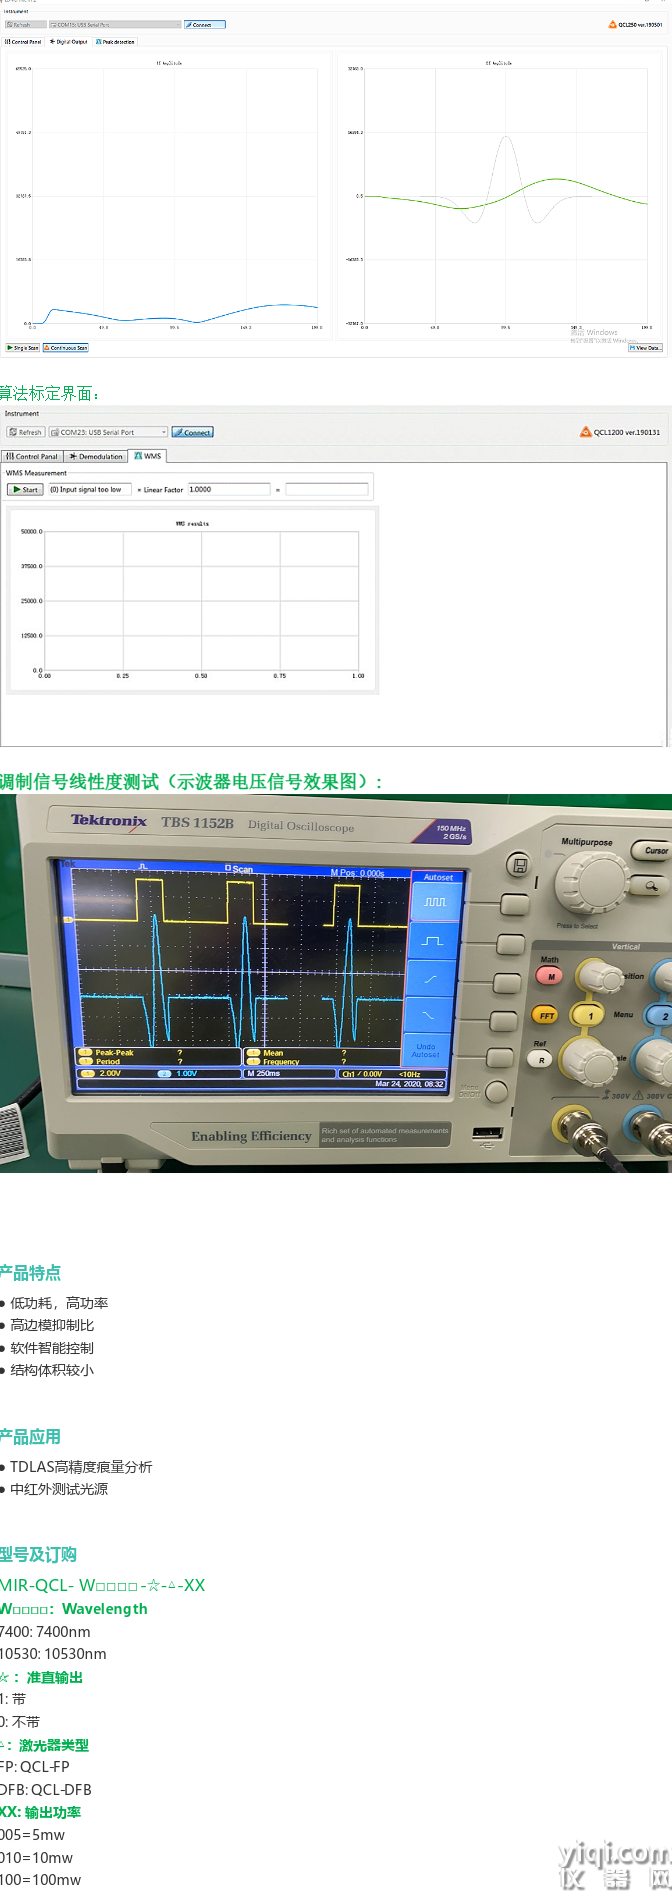The image size is (672, 1891).
Task: Click the Math M button on the oscilloscope
Action: point(549,976)
